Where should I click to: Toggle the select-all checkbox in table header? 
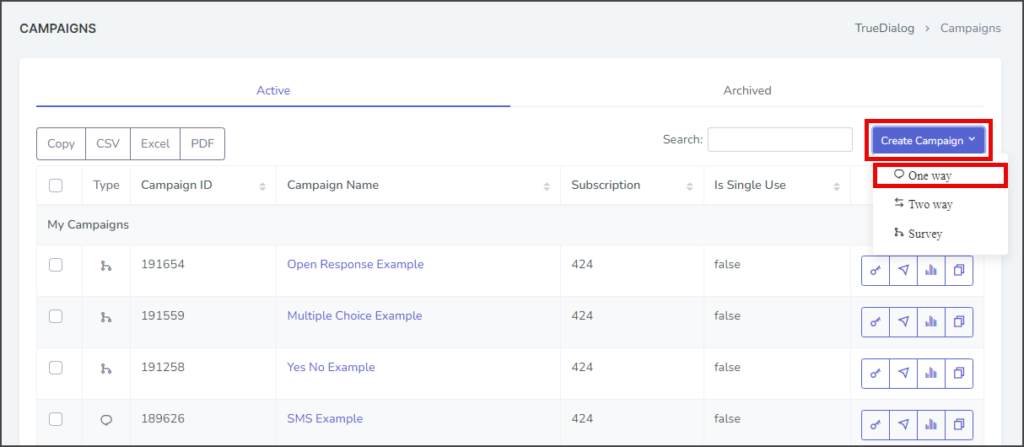click(x=56, y=186)
